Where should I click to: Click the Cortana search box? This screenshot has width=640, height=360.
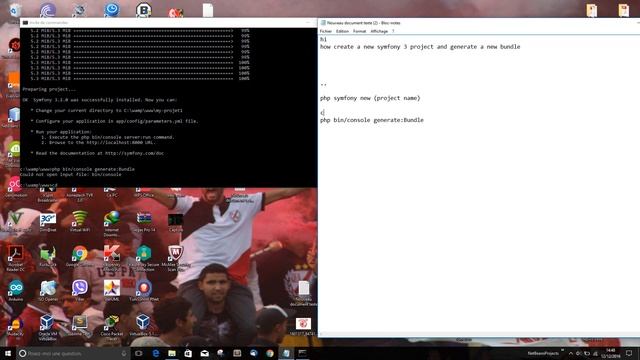pyautogui.click(x=73, y=353)
